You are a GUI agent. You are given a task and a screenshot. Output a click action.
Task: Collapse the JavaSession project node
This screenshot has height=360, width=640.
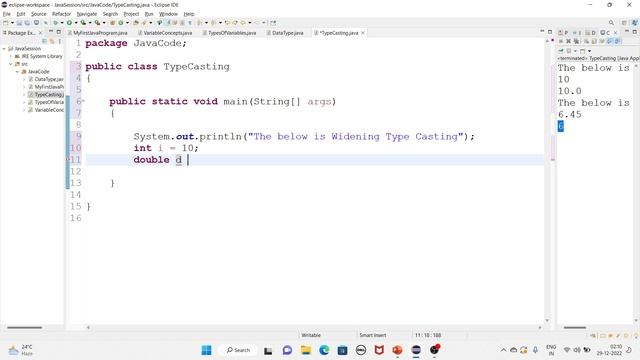4,49
